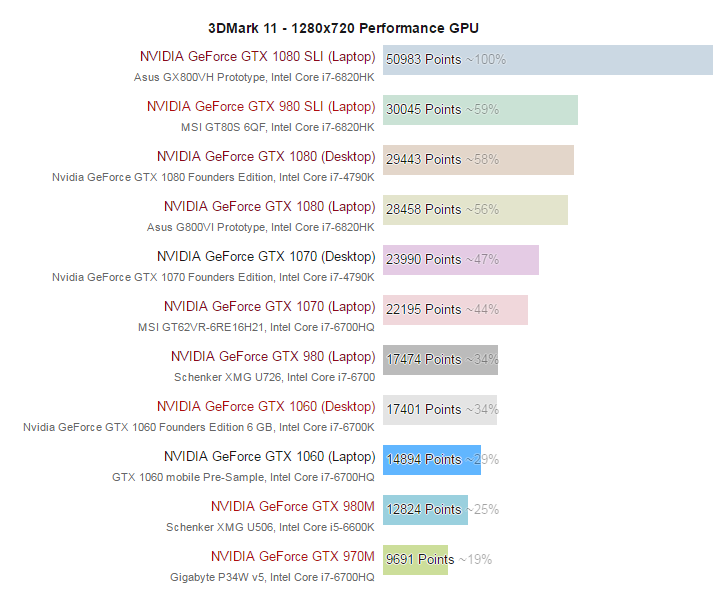Click the ~58% percentage label

[482, 160]
